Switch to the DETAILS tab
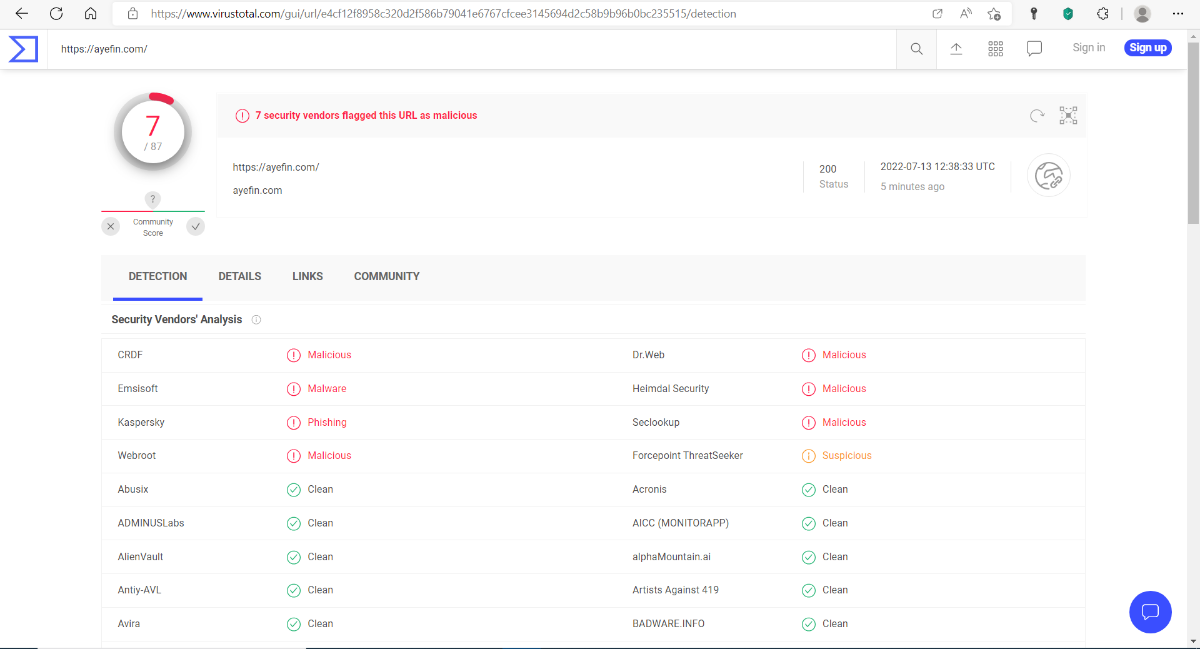Image resolution: width=1200 pixels, height=649 pixels. click(240, 276)
